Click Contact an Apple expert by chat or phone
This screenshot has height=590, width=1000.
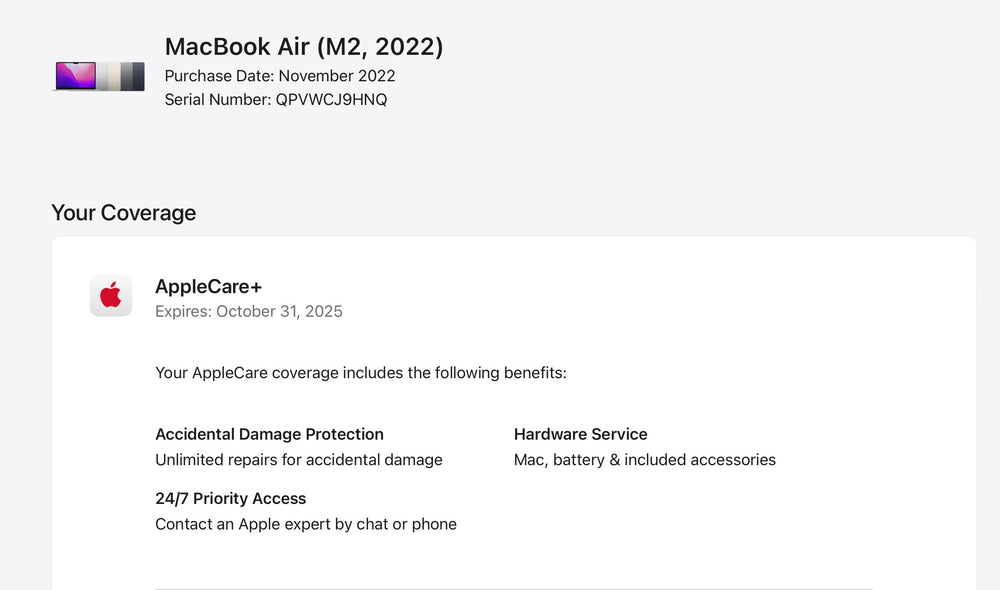[306, 524]
